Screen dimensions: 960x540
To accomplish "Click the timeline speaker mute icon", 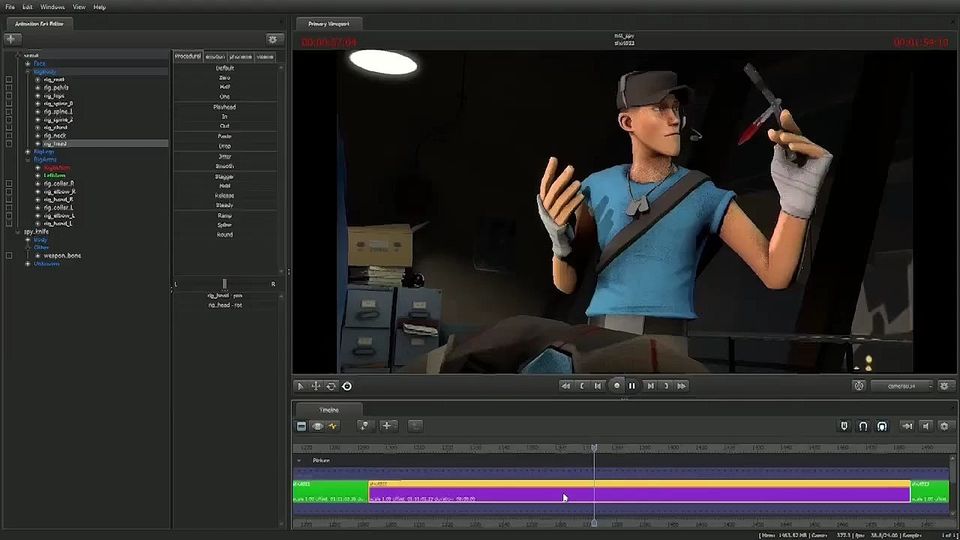I will [x=926, y=426].
